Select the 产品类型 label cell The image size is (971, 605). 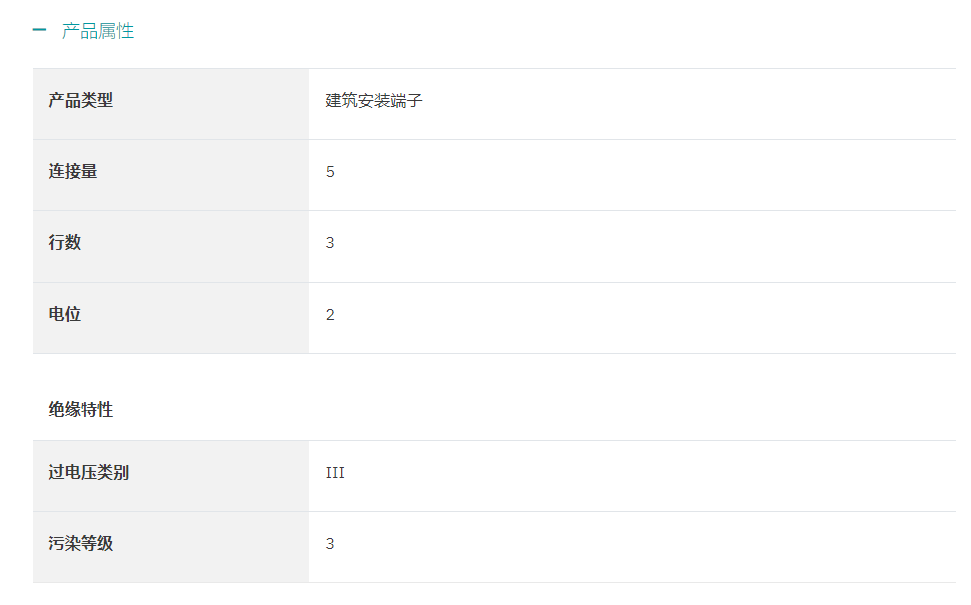click(171, 104)
